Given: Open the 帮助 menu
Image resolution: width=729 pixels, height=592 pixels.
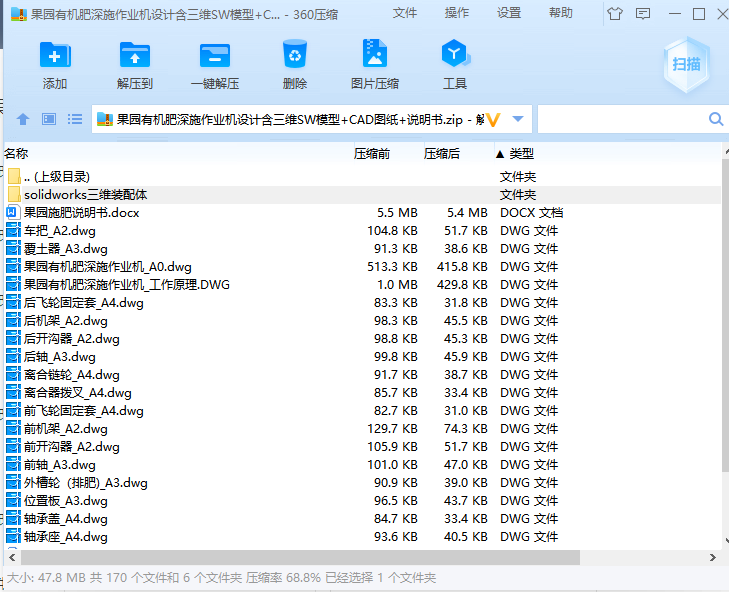Looking at the screenshot, I should [x=561, y=13].
